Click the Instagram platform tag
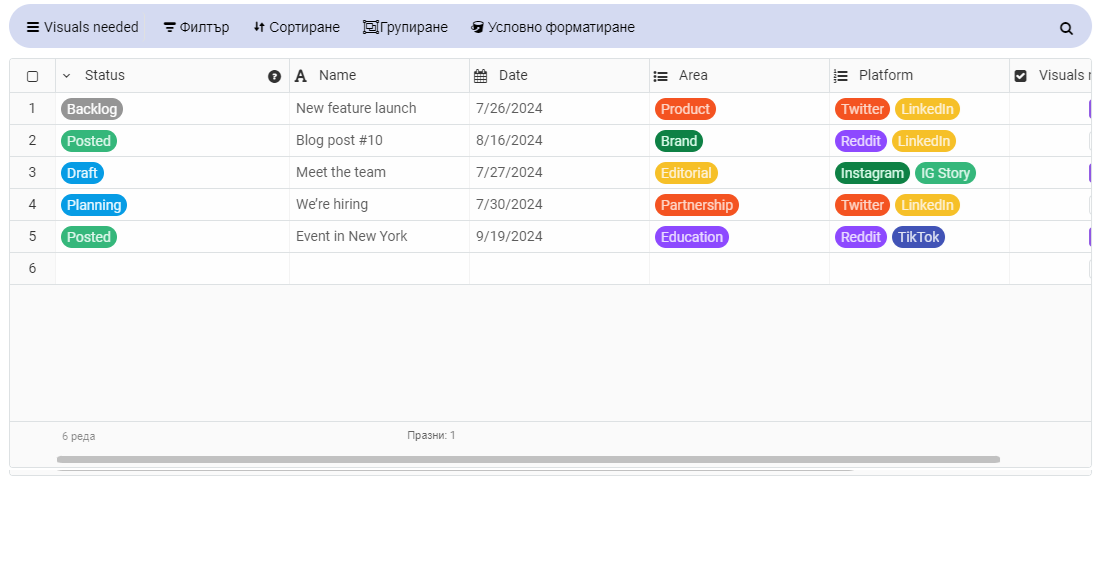Viewport: 1102px width, 565px height. (872, 173)
